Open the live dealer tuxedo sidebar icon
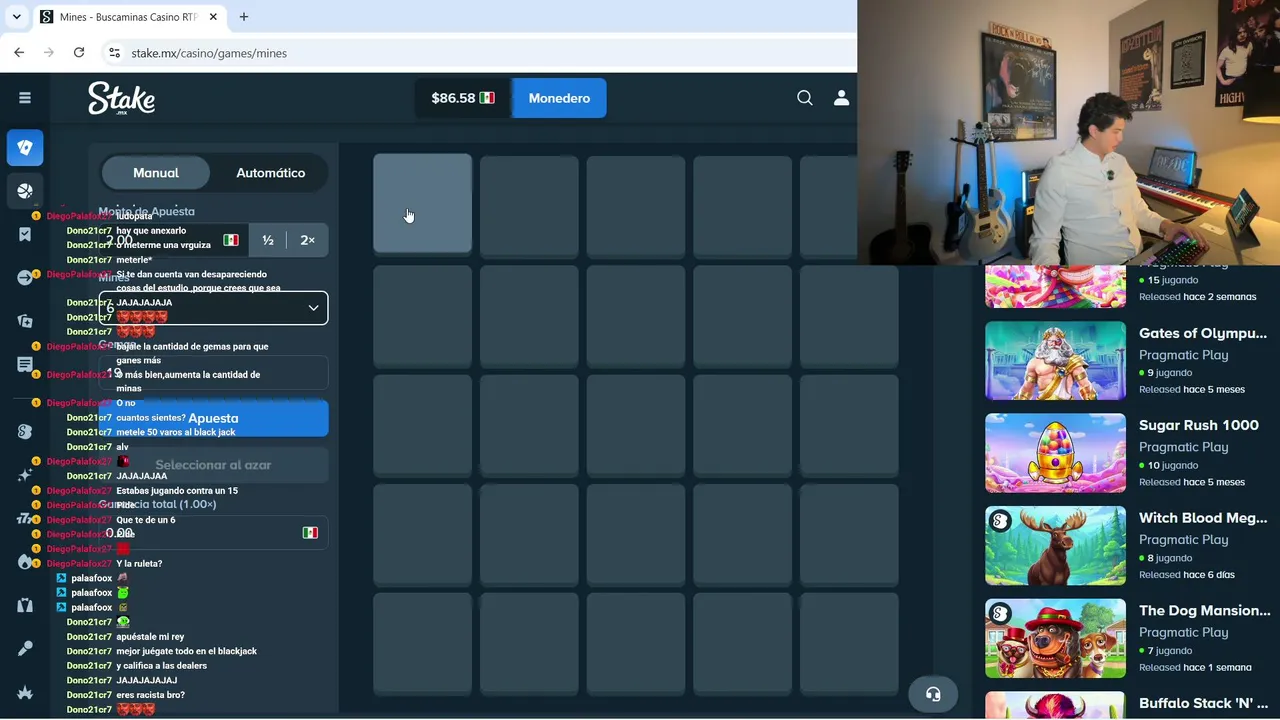The image size is (1280, 720). tap(25, 605)
